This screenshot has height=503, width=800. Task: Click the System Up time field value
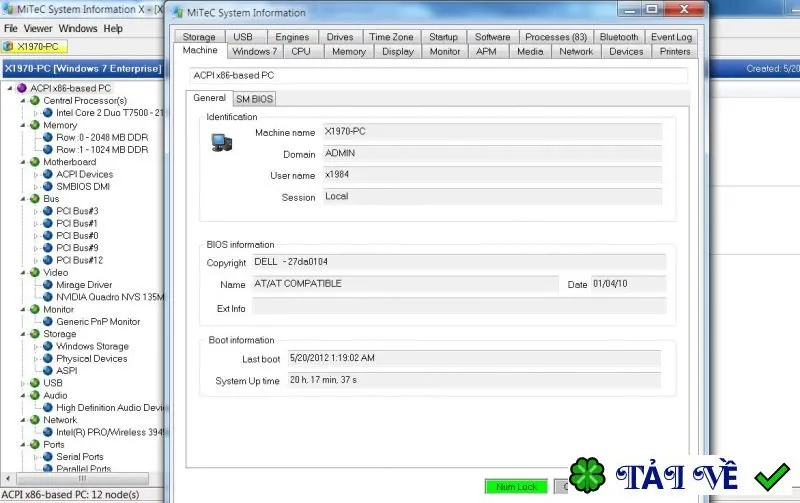pyautogui.click(x=474, y=380)
